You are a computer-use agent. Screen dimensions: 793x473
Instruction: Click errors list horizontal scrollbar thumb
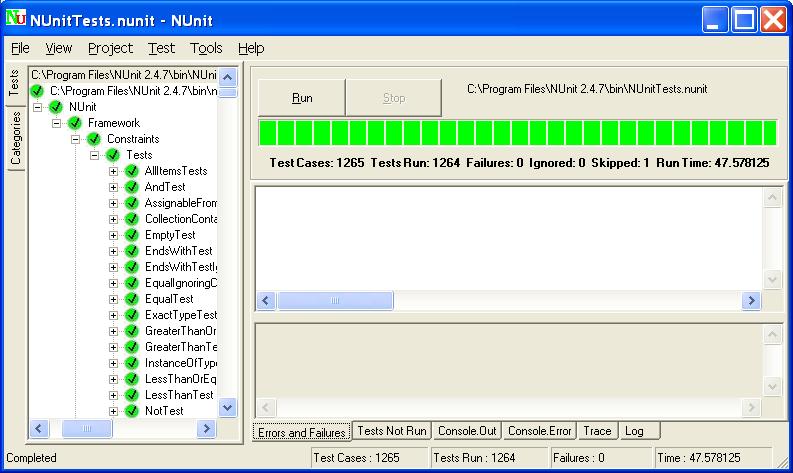point(335,300)
